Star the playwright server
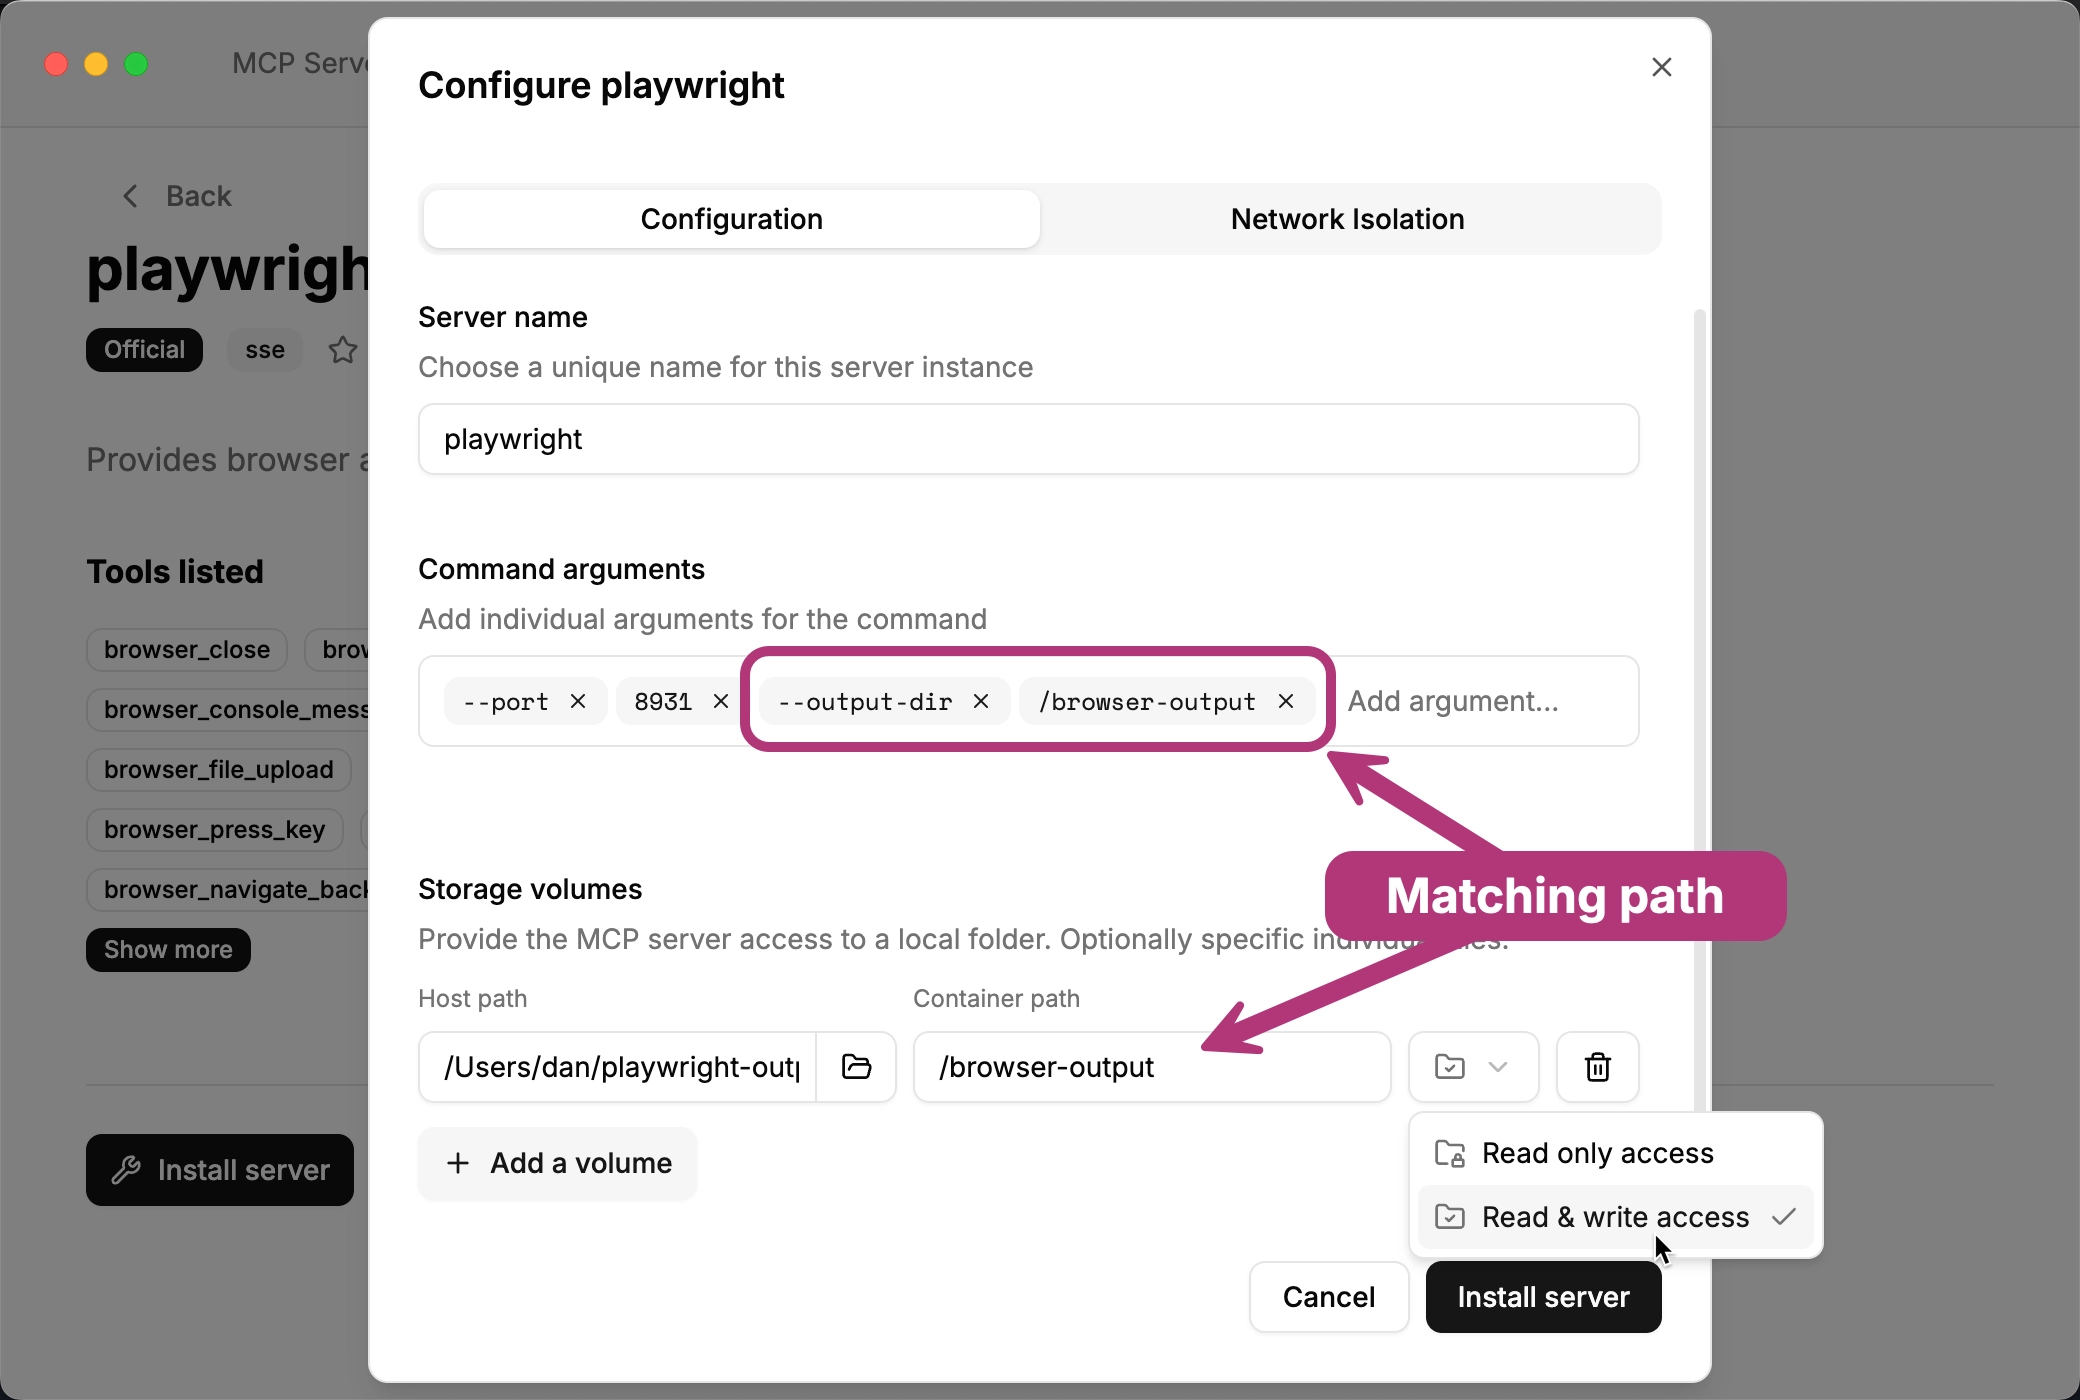The height and width of the screenshot is (1400, 2080). (x=341, y=350)
